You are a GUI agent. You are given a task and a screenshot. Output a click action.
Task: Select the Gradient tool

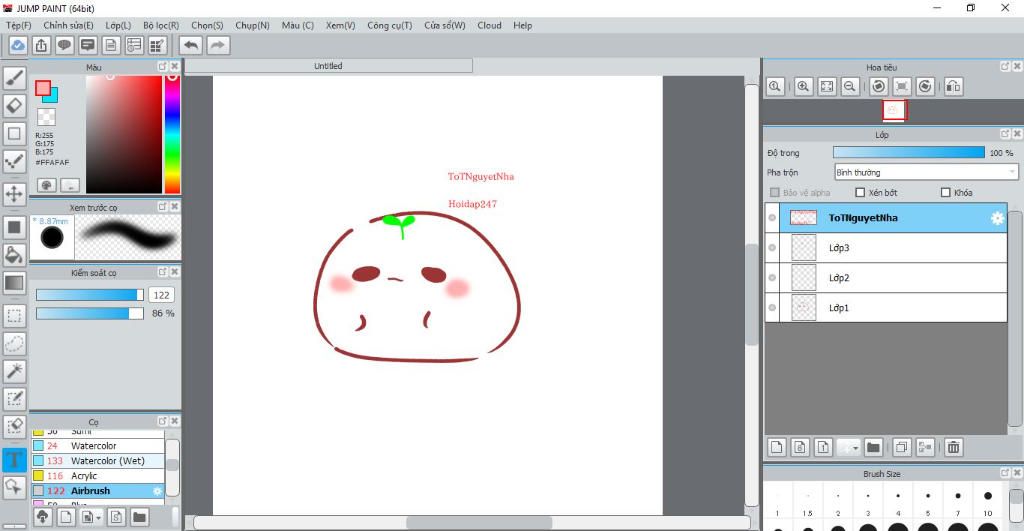14,283
